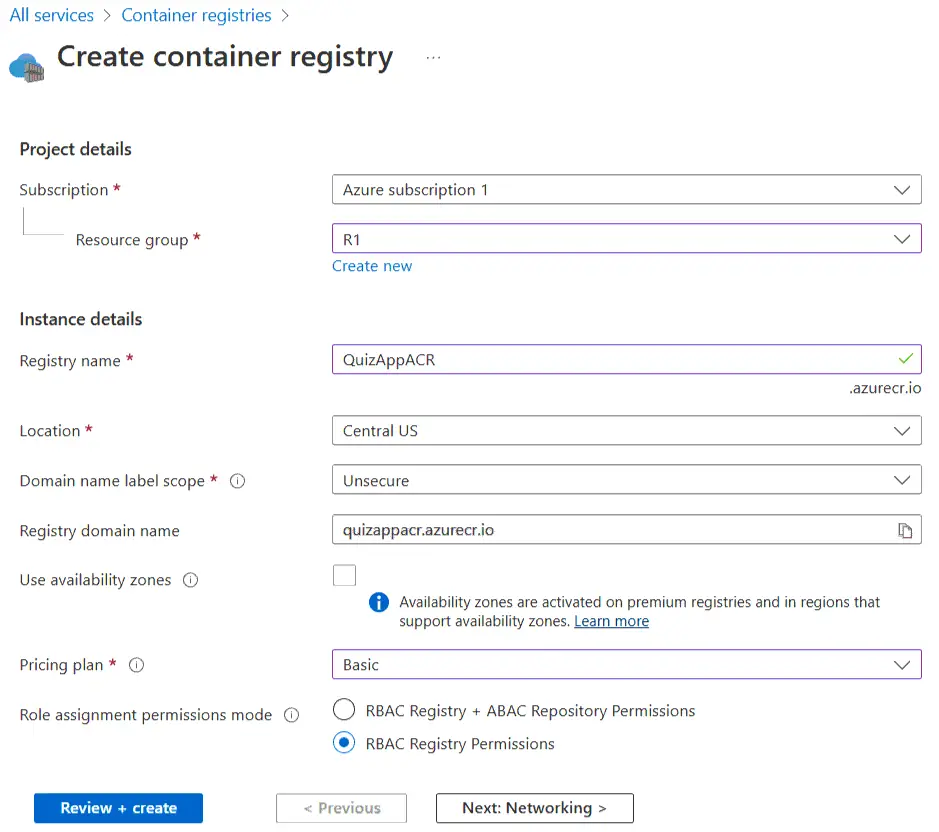Select RBAC Registry Permissions option

point(344,742)
